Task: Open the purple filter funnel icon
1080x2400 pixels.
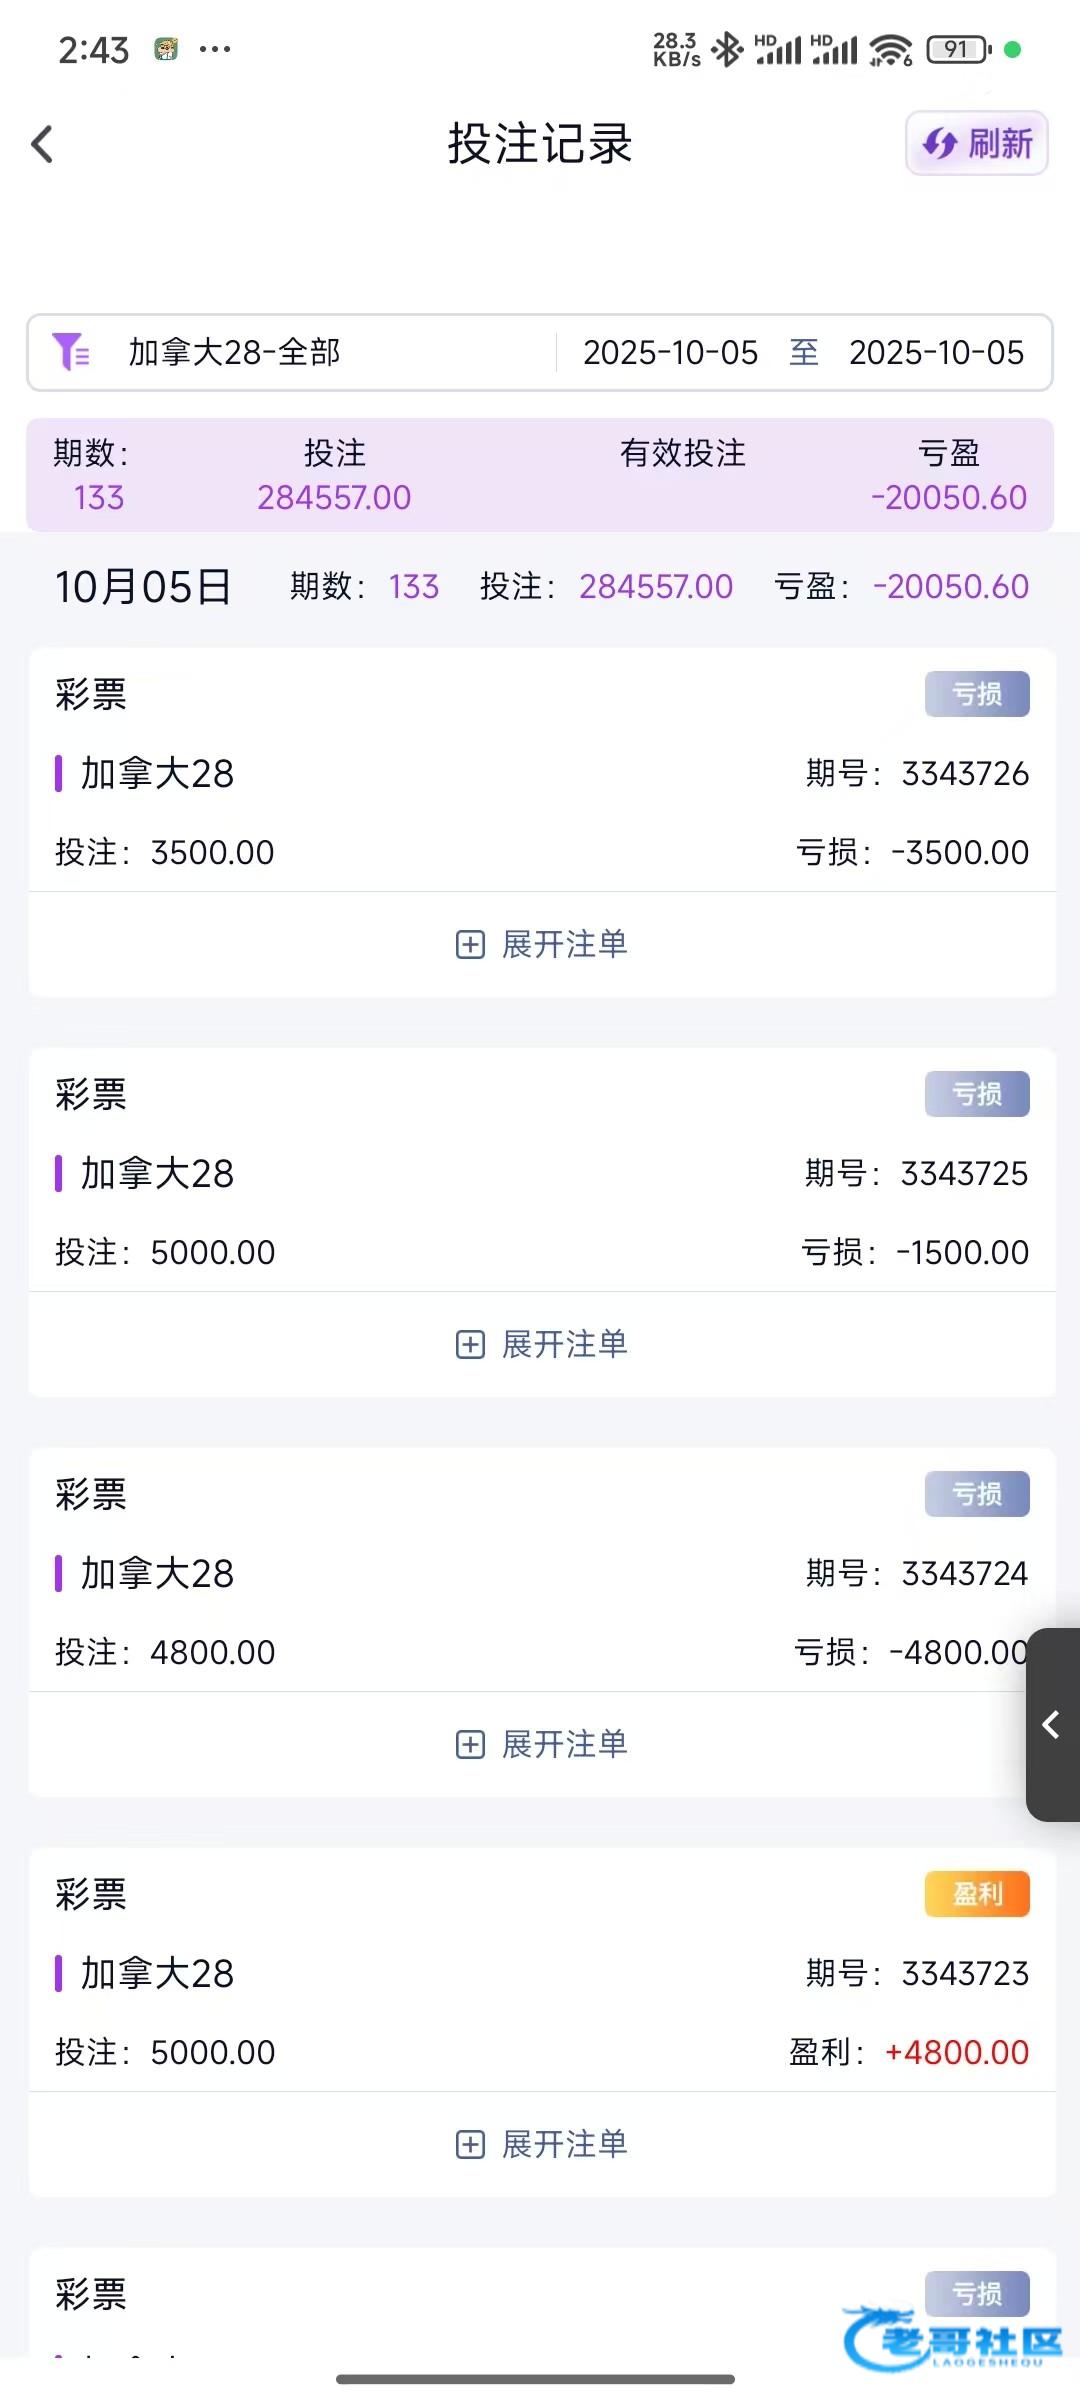Action: pyautogui.click(x=70, y=352)
